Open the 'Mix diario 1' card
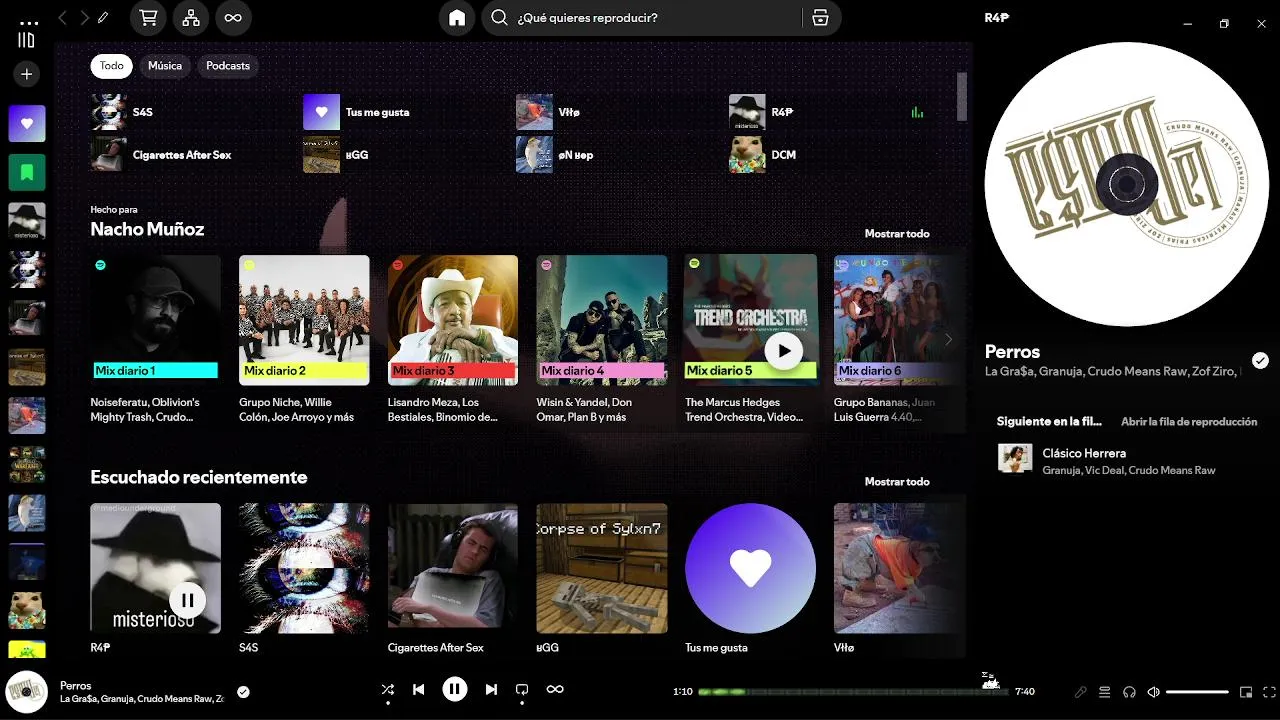The width and height of the screenshot is (1280, 720). coord(156,340)
